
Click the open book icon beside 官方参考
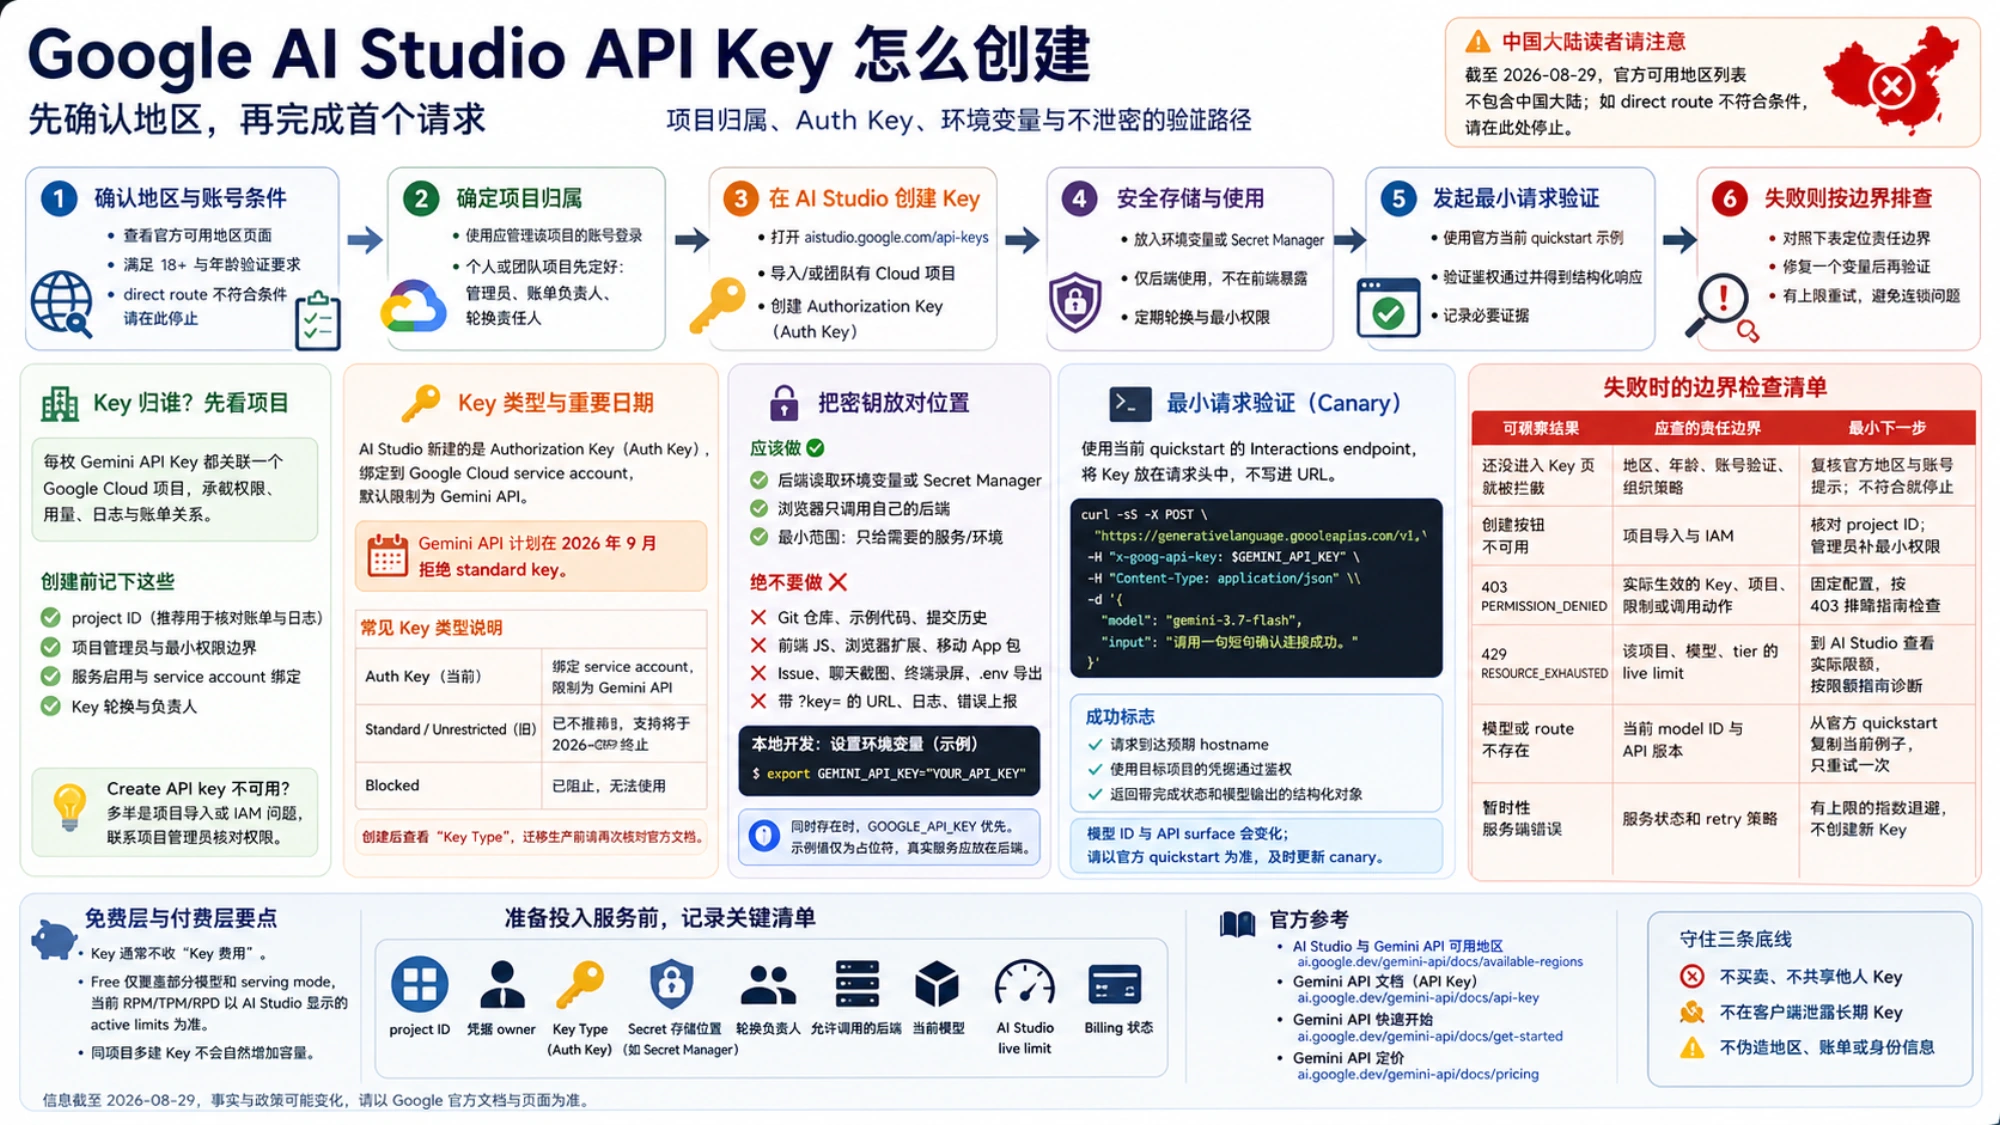tap(1237, 923)
